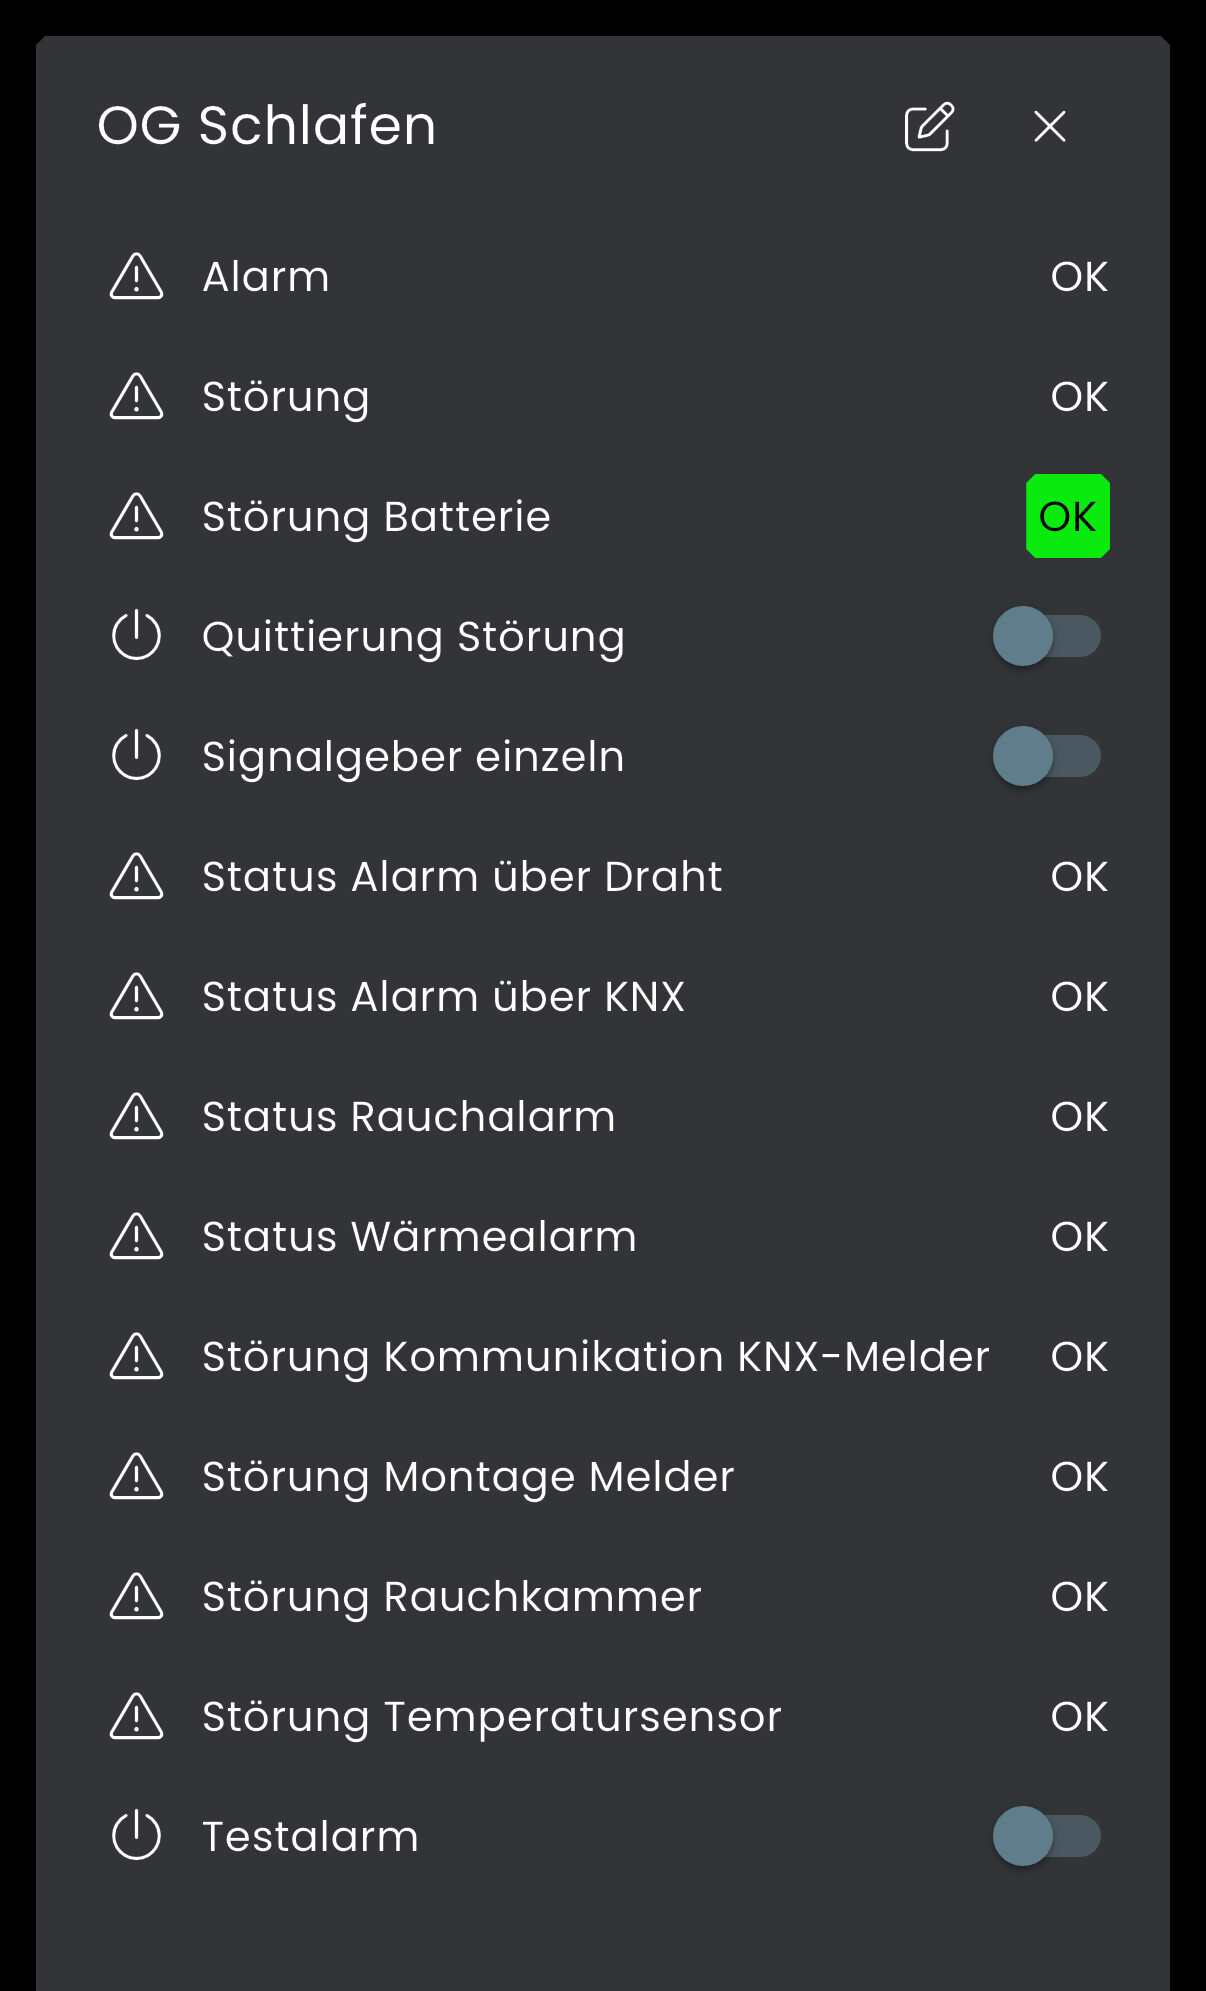Click the power icon beside Quittierung Störung

point(136,637)
